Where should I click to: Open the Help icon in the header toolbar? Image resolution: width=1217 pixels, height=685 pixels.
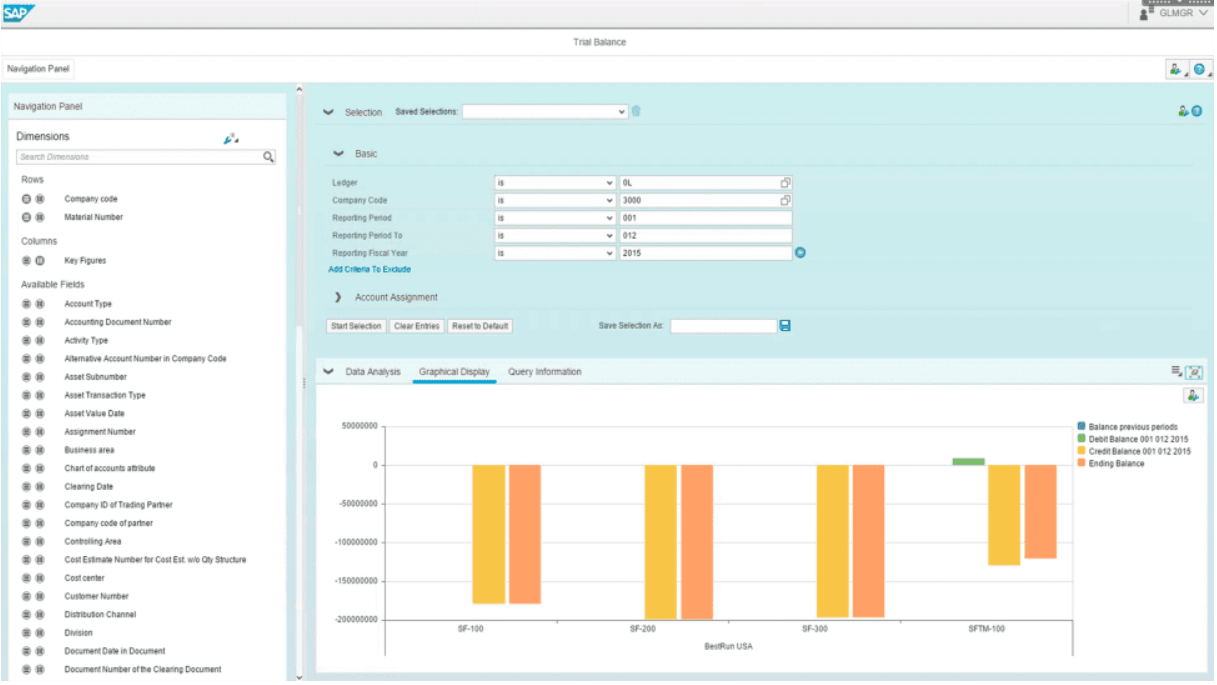1199,68
